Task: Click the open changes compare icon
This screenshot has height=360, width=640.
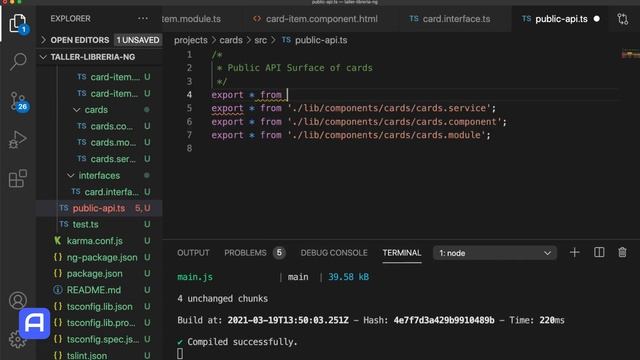Action: tap(622, 19)
